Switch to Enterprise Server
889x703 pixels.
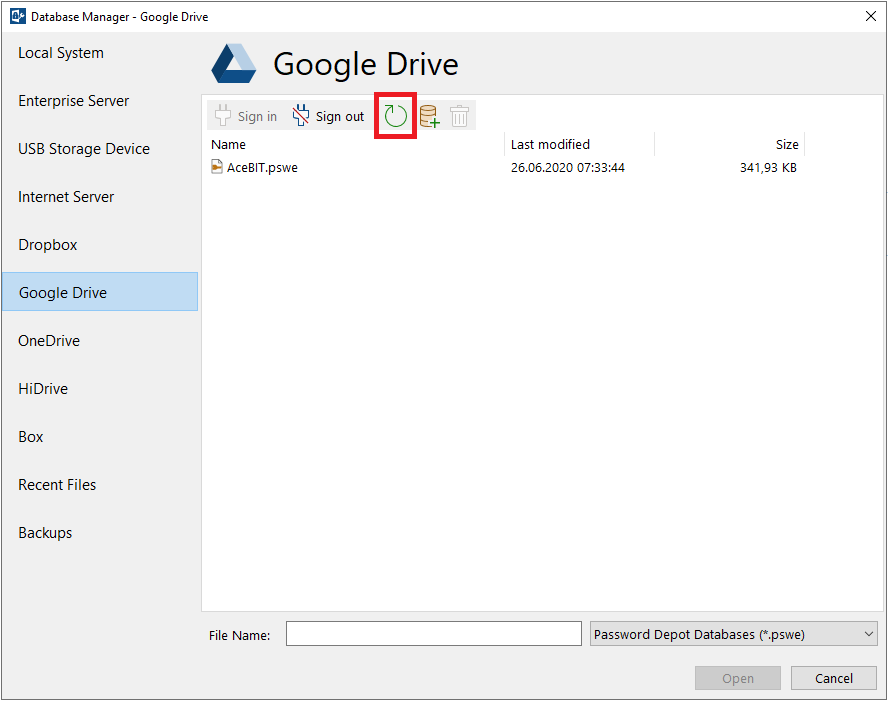click(x=100, y=101)
